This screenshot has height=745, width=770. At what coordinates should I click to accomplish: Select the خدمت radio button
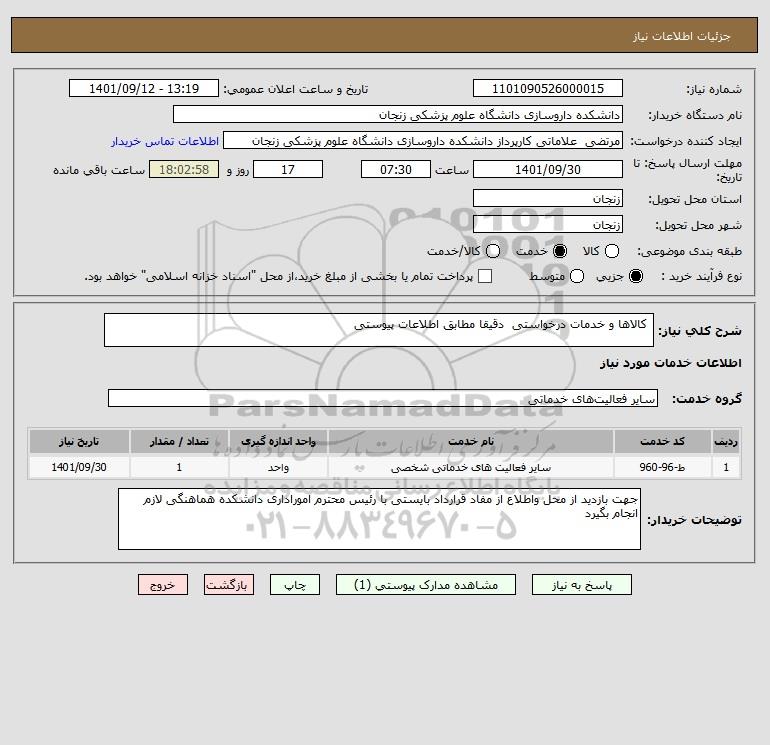559,251
